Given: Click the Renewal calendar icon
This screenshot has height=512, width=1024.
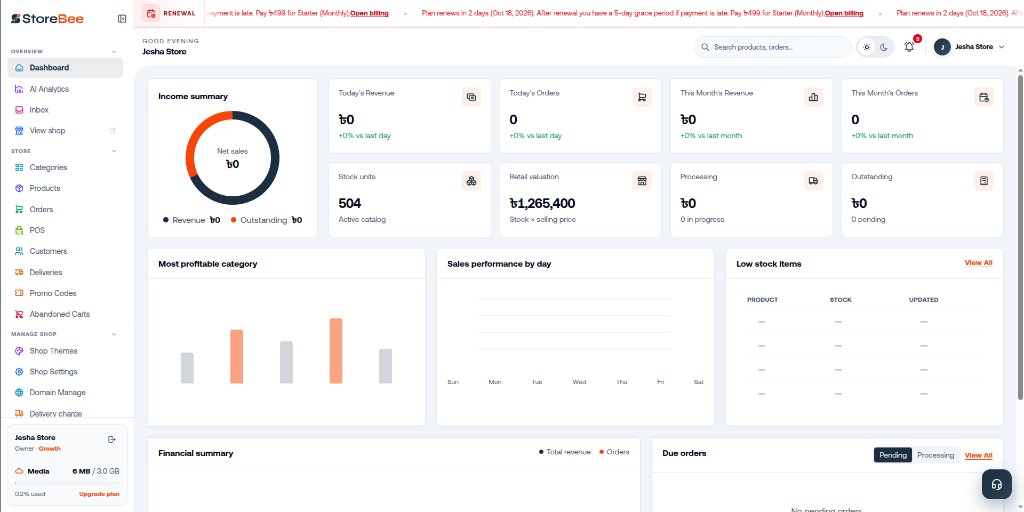Looking at the screenshot, I should (x=151, y=13).
